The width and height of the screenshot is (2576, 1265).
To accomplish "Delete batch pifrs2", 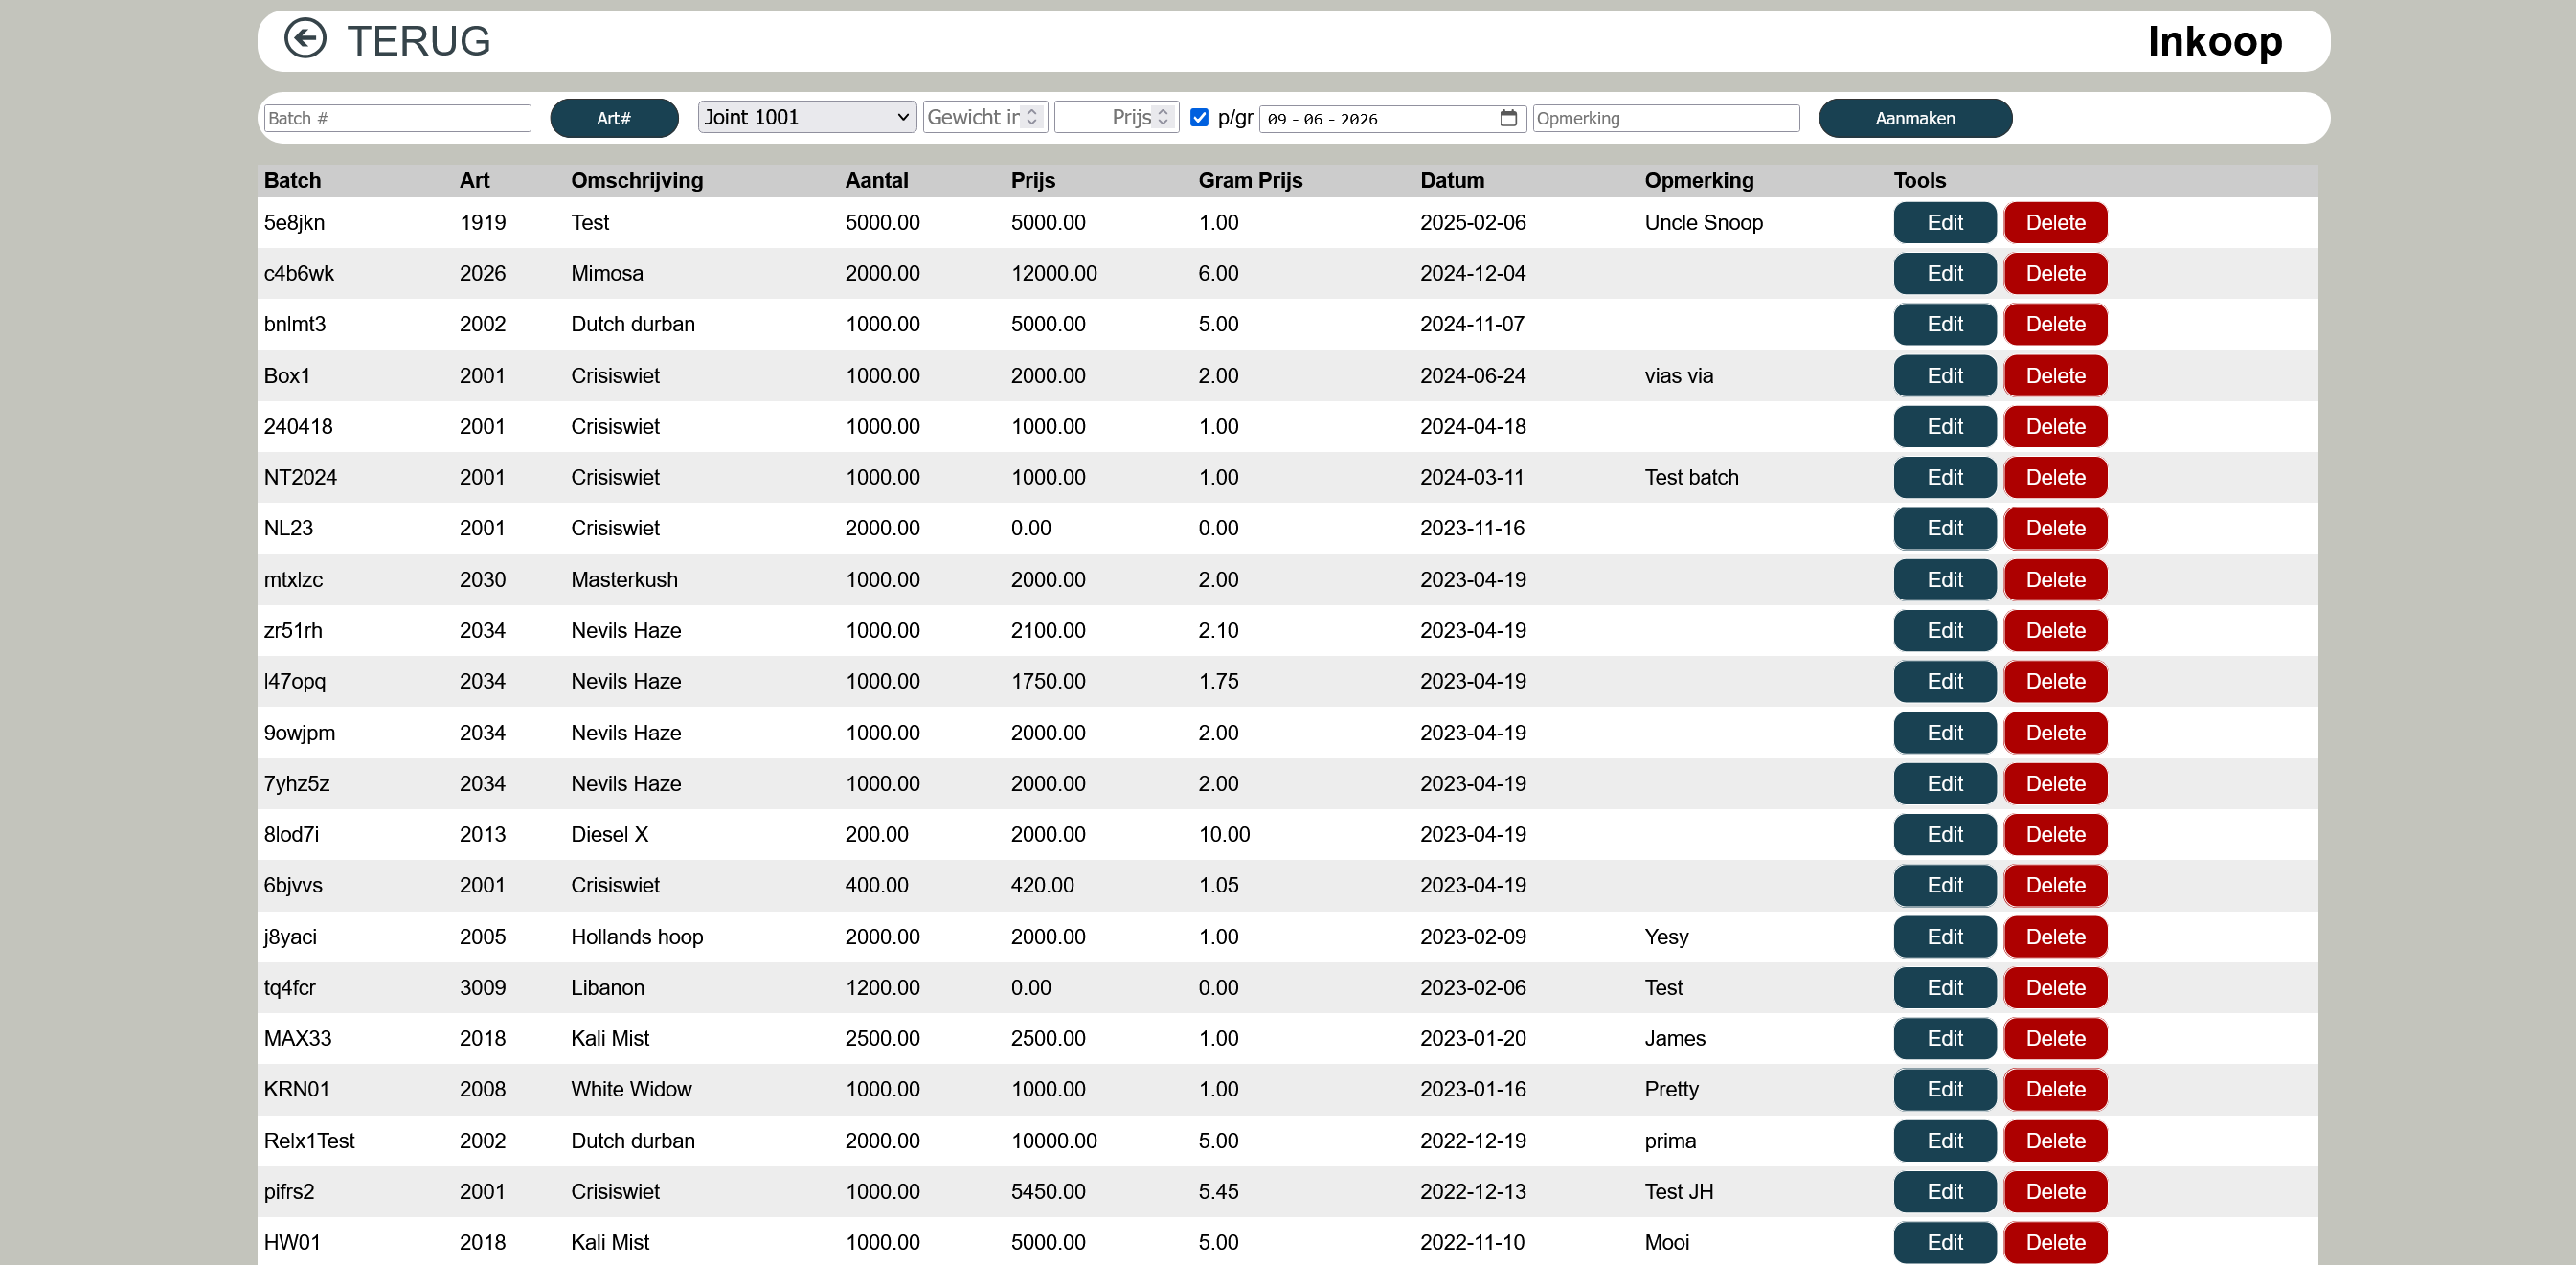I will 2055,1191.
